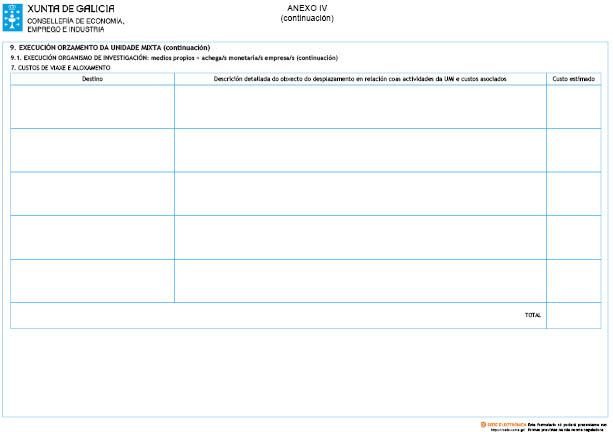Image resolution: width=613 pixels, height=432 pixels.
Task: Open the sede.xunta.gal link in footer
Action: (x=505, y=429)
